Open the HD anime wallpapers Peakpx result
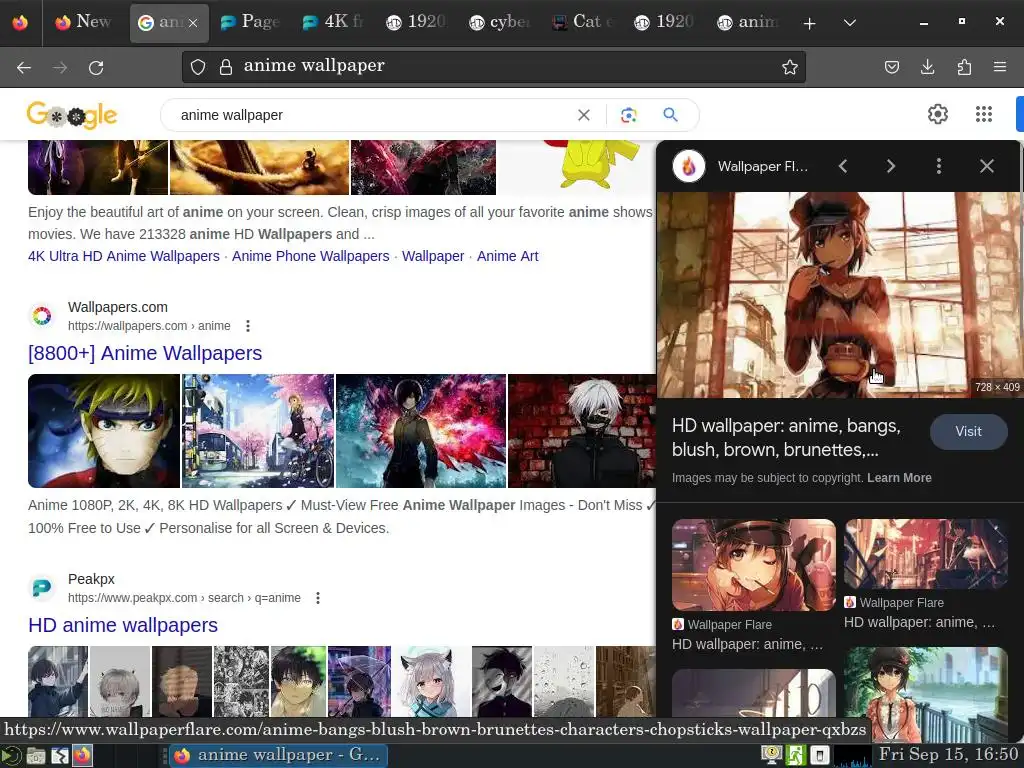Viewport: 1024px width, 768px height. point(123,626)
